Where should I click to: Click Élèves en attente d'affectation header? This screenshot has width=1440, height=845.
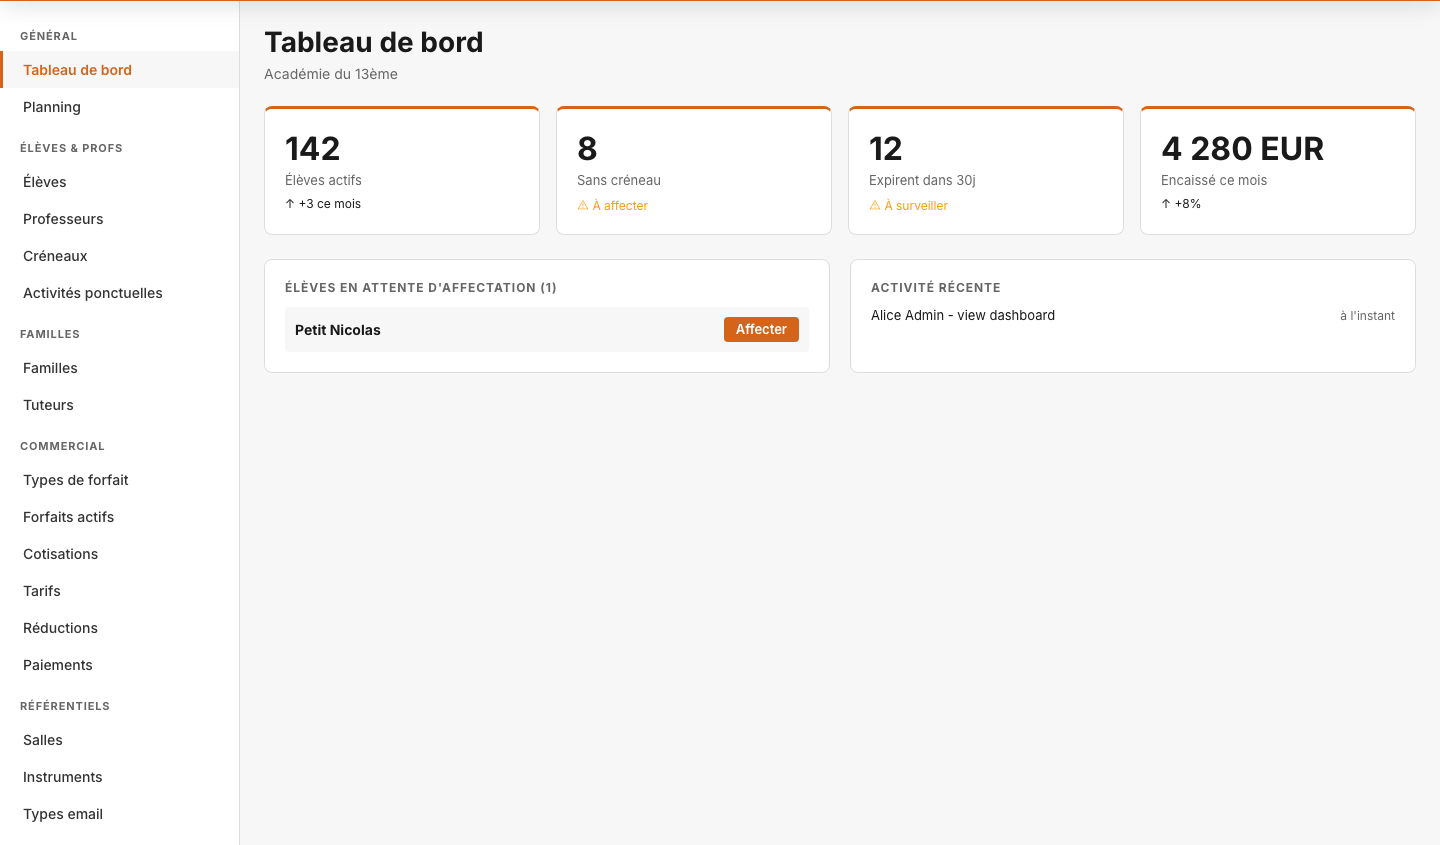click(x=421, y=287)
